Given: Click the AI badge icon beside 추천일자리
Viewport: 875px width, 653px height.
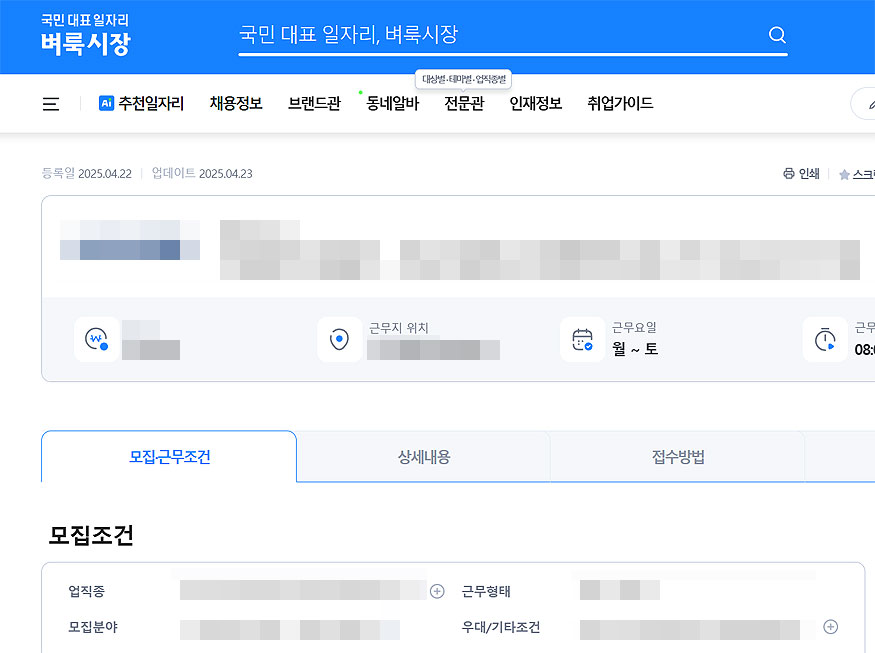Looking at the screenshot, I should tap(106, 103).
